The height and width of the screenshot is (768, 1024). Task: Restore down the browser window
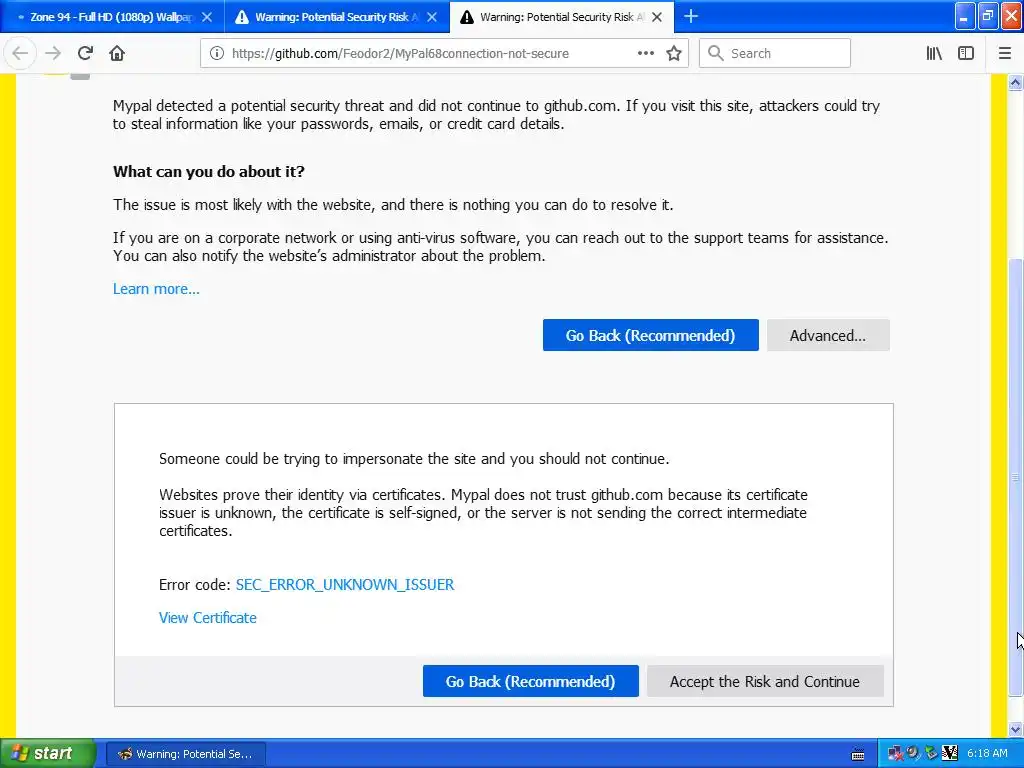pyautogui.click(x=988, y=16)
